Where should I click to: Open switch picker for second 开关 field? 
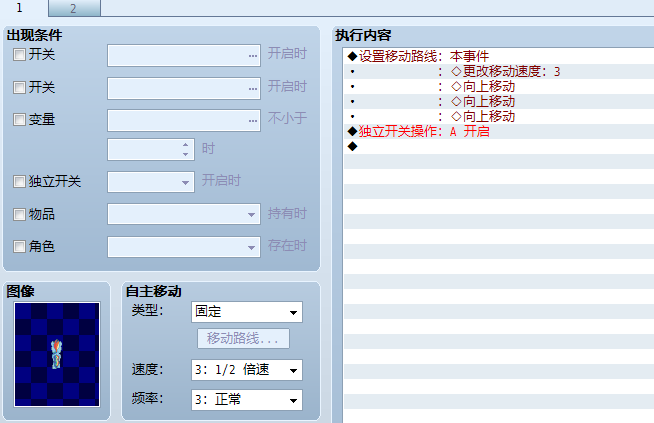[x=253, y=88]
